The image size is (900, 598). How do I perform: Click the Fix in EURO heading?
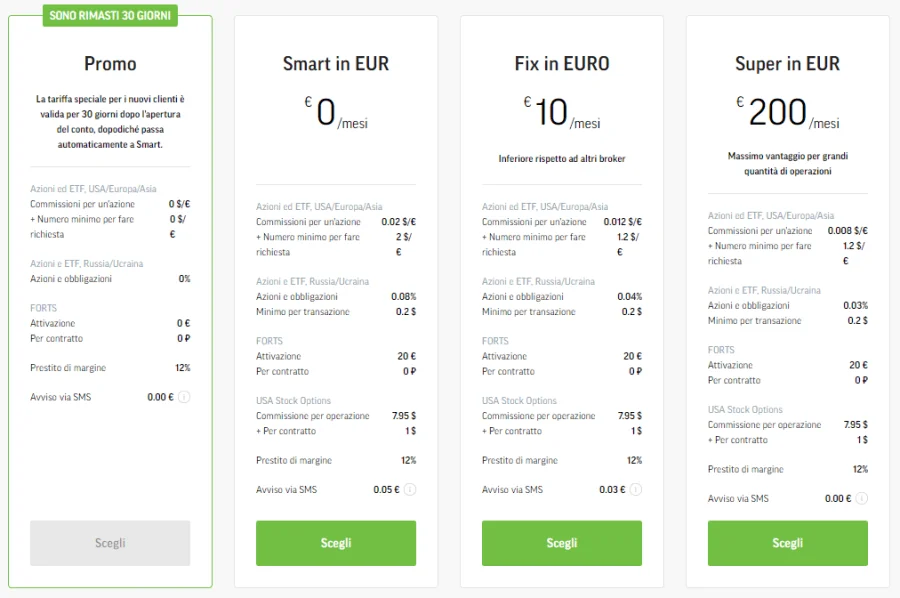(562, 64)
